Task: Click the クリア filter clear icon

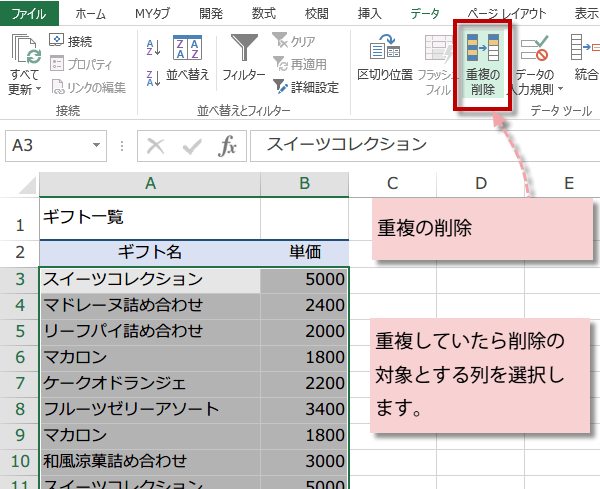Action: coord(279,40)
